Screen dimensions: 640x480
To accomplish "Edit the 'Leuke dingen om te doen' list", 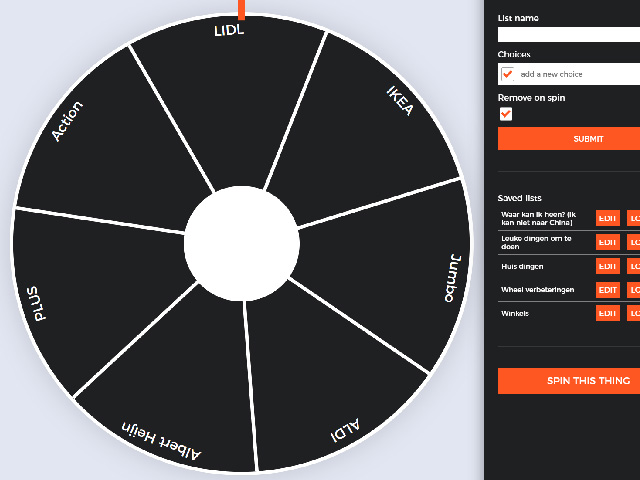I will point(607,242).
